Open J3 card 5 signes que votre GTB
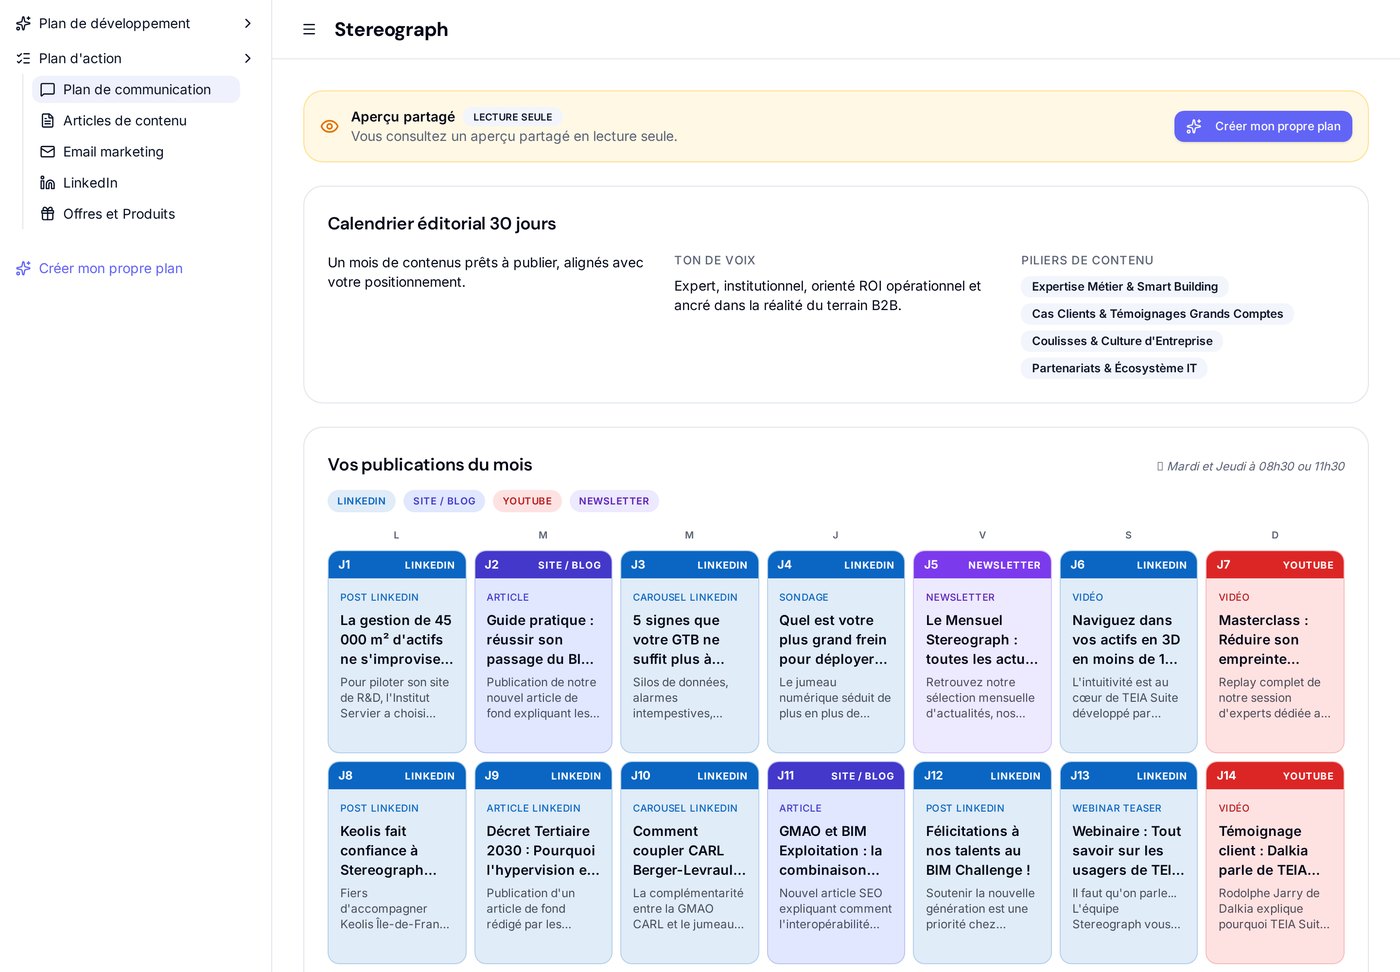 pos(690,652)
